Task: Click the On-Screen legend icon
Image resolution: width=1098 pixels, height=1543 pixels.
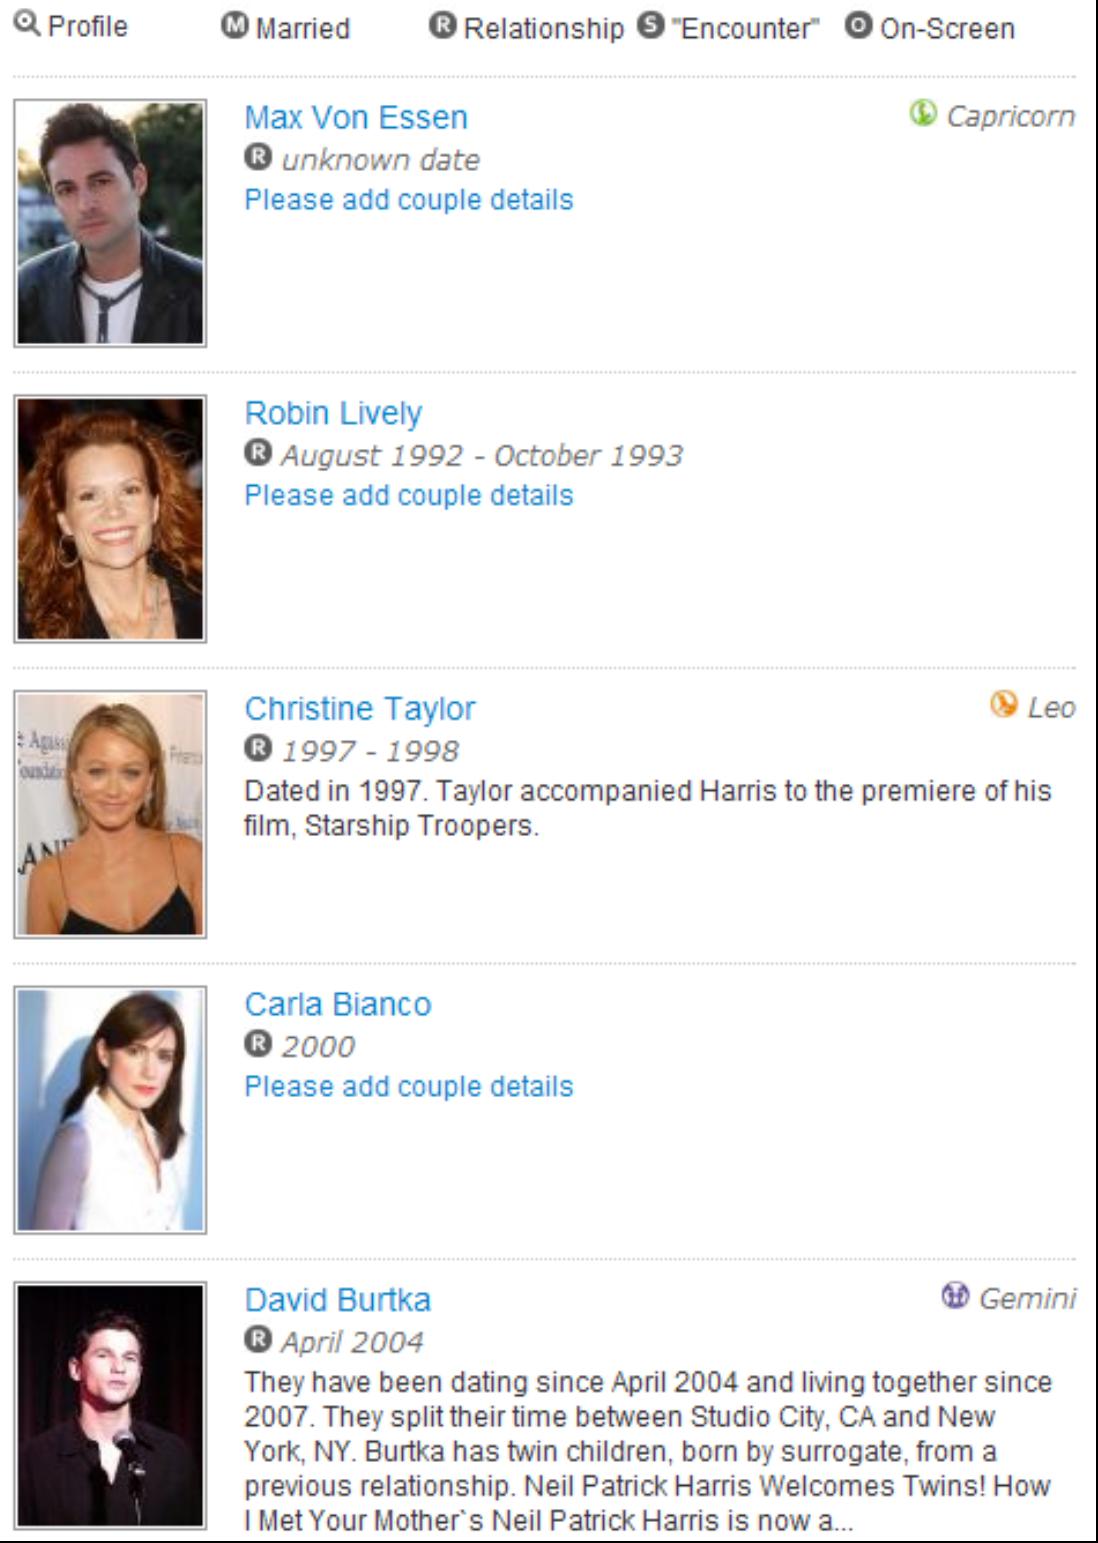Action: coord(859,26)
